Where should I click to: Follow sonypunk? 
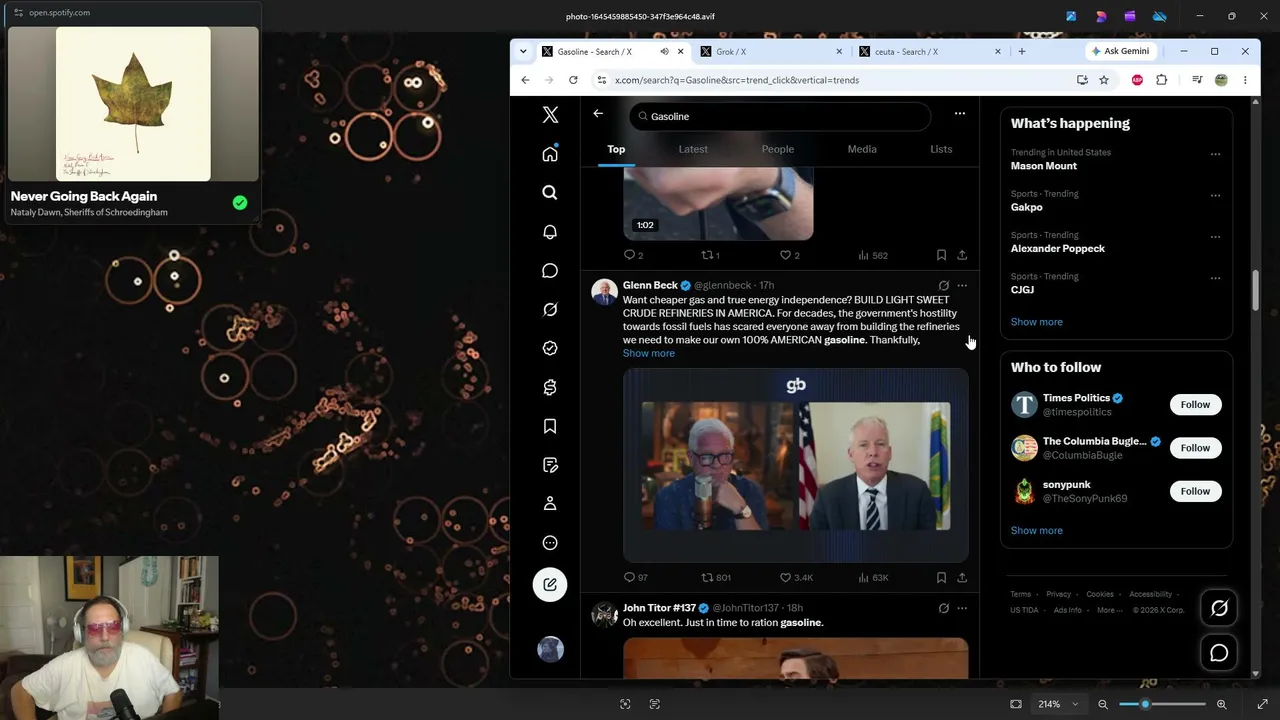[x=1195, y=491]
